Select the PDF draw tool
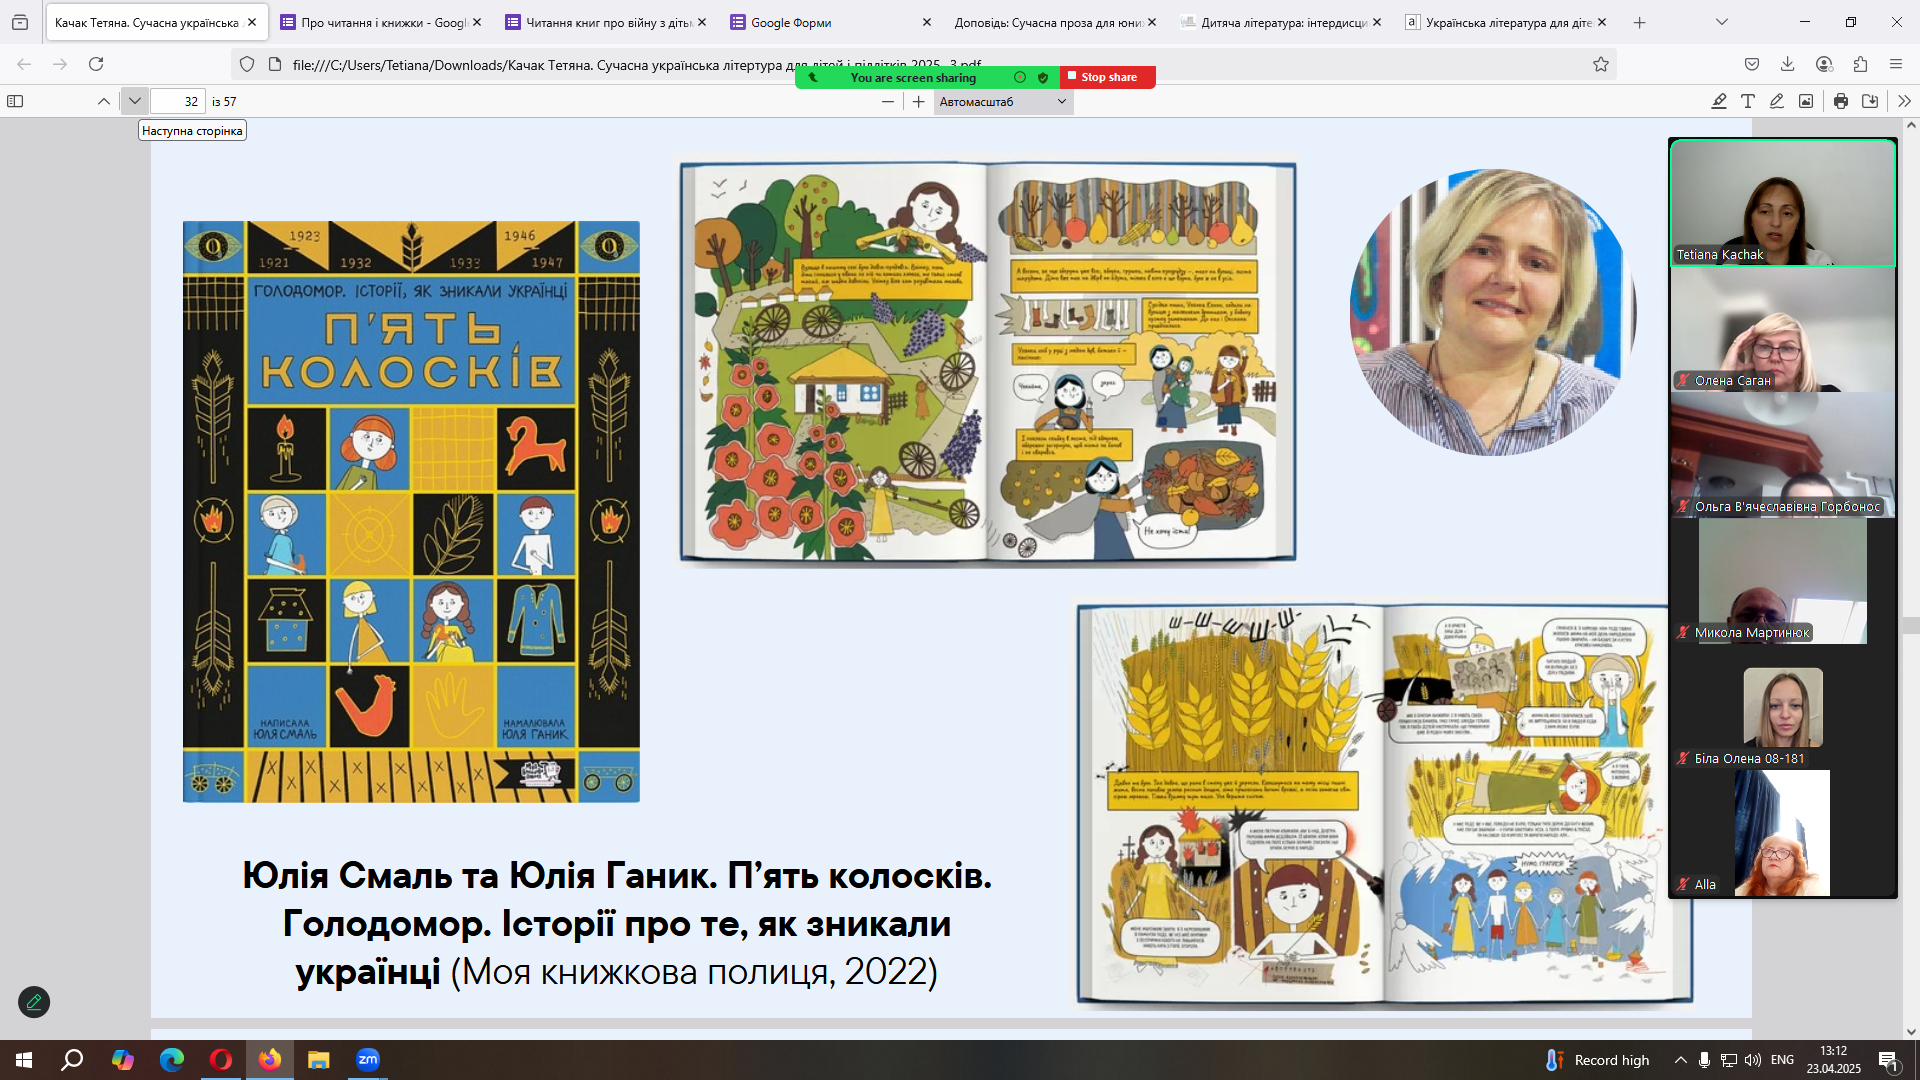The width and height of the screenshot is (1920, 1080). coord(1777,101)
